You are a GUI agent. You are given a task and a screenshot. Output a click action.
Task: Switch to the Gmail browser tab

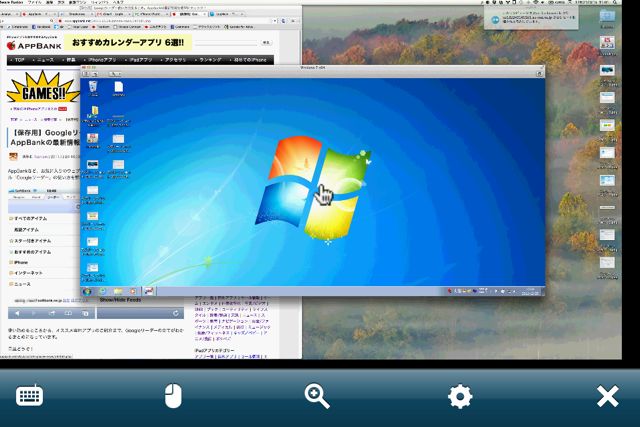click(x=113, y=14)
